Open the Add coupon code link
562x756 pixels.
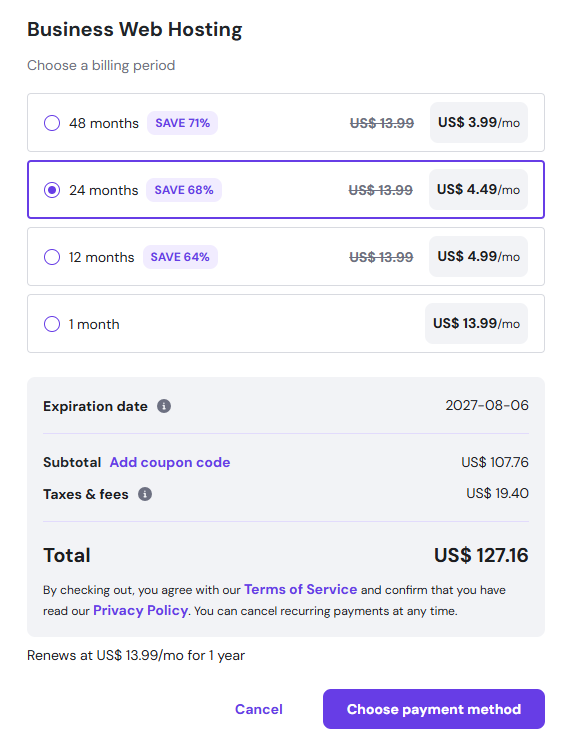[170, 462]
